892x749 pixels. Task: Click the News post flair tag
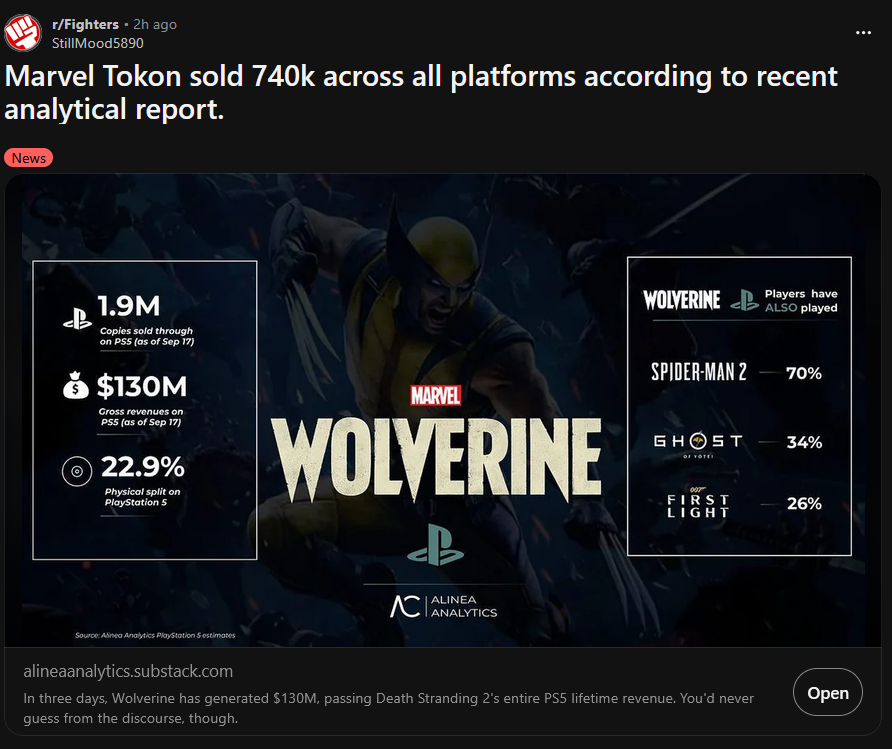tap(28, 158)
